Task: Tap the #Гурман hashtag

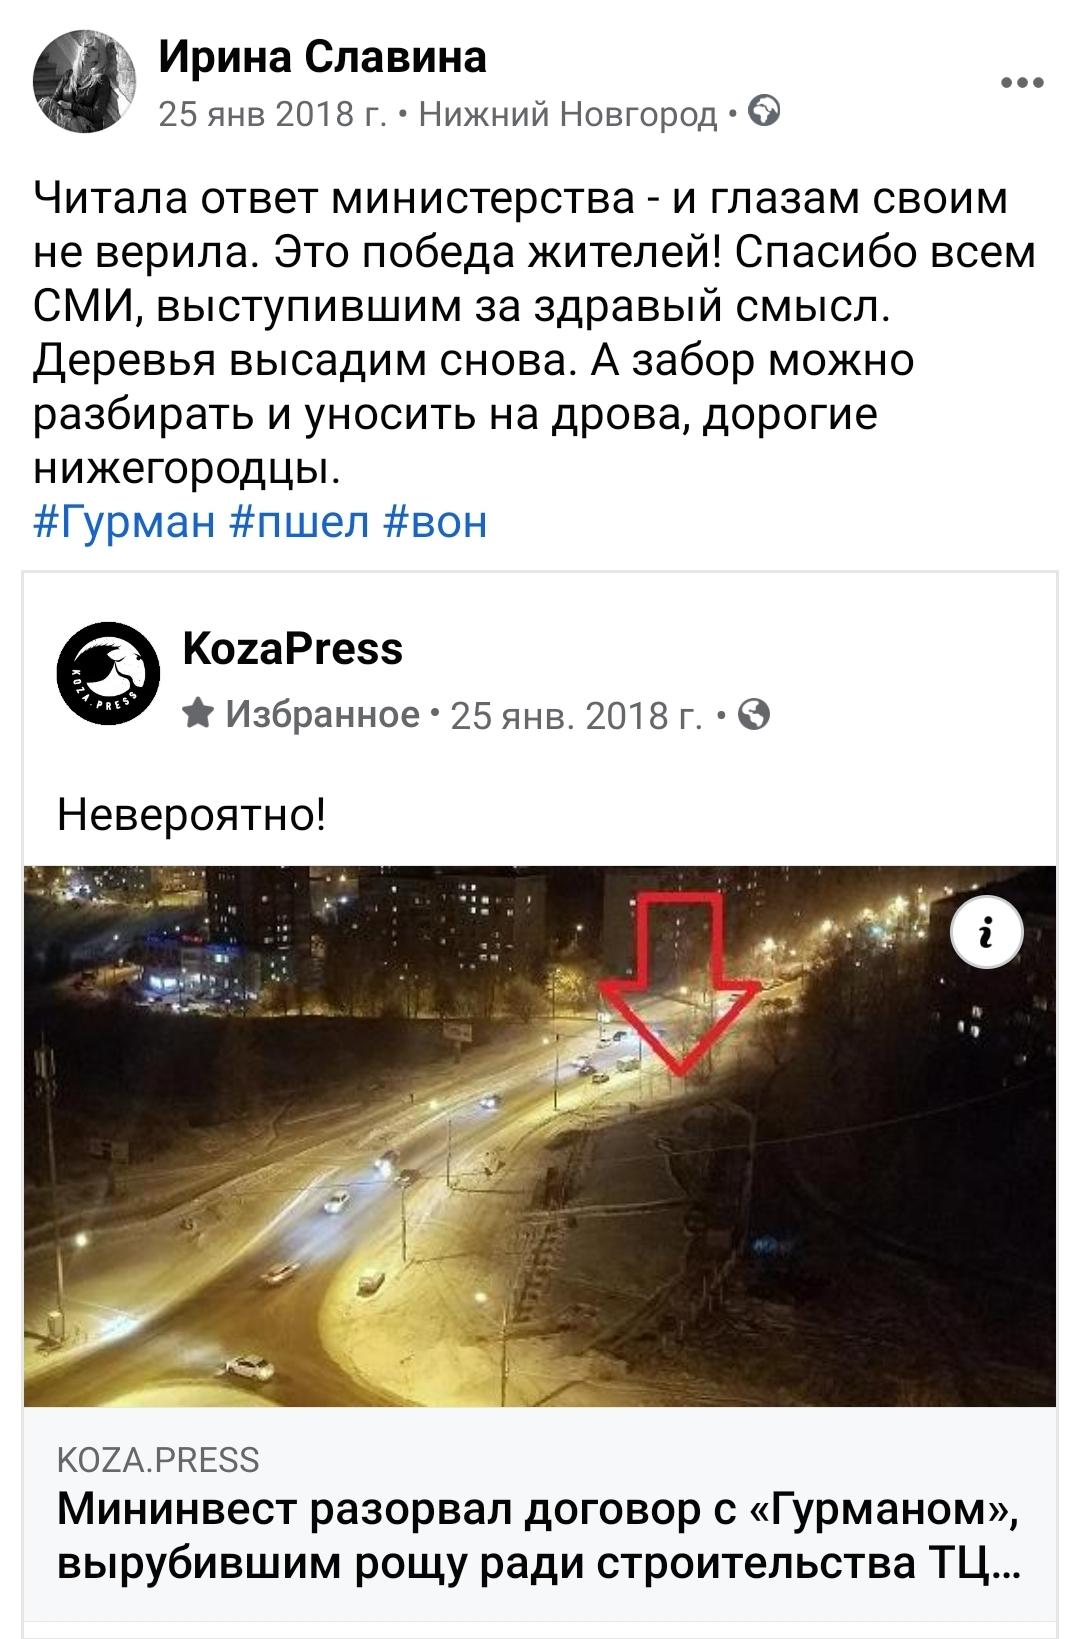Action: coord(125,522)
